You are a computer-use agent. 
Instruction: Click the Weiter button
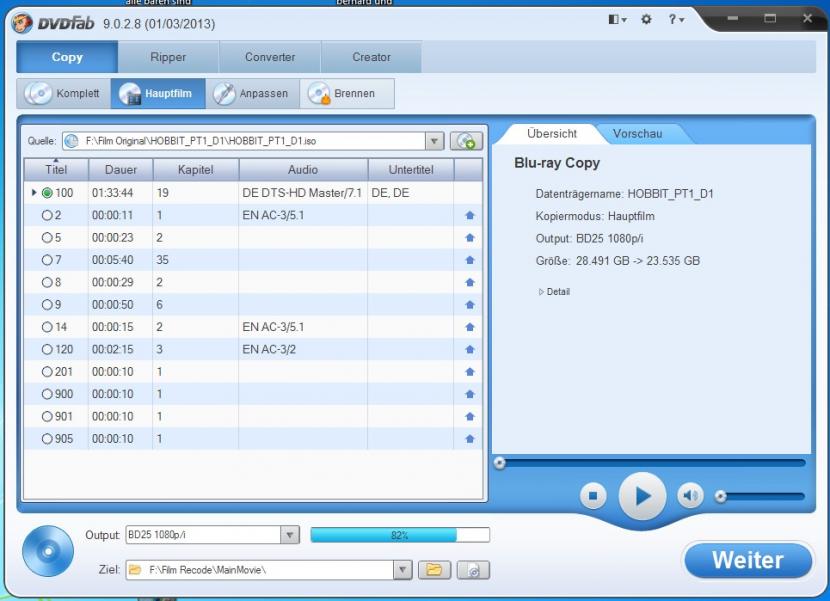pyautogui.click(x=747, y=560)
